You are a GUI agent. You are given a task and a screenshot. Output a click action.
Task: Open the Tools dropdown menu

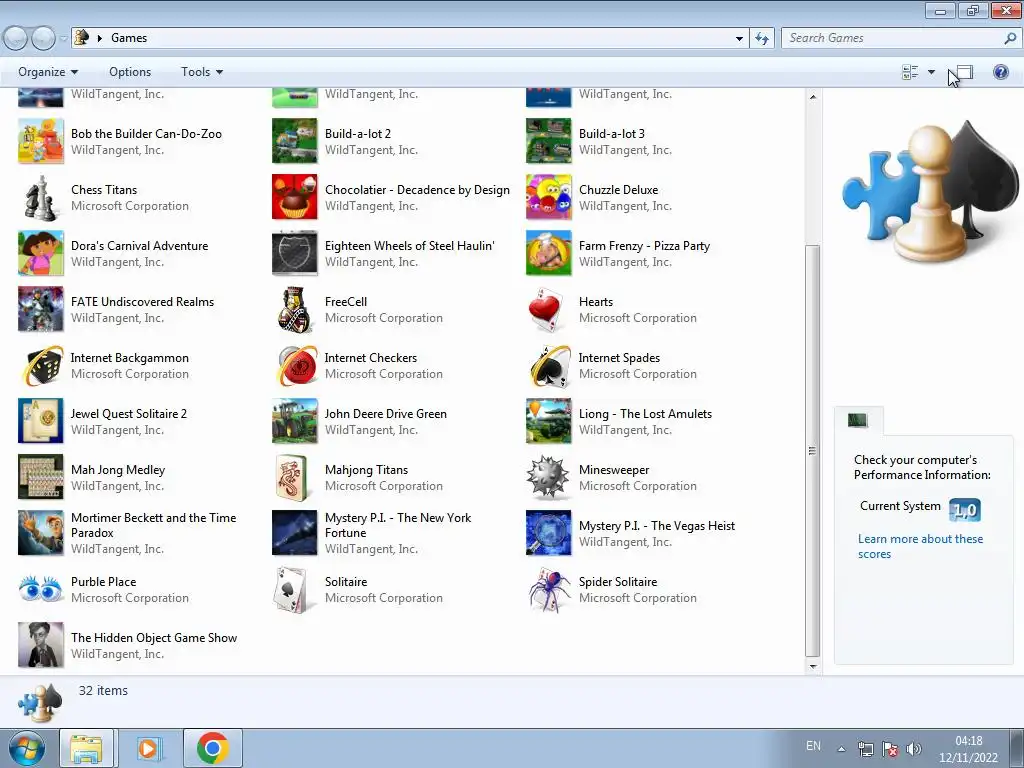(x=202, y=72)
